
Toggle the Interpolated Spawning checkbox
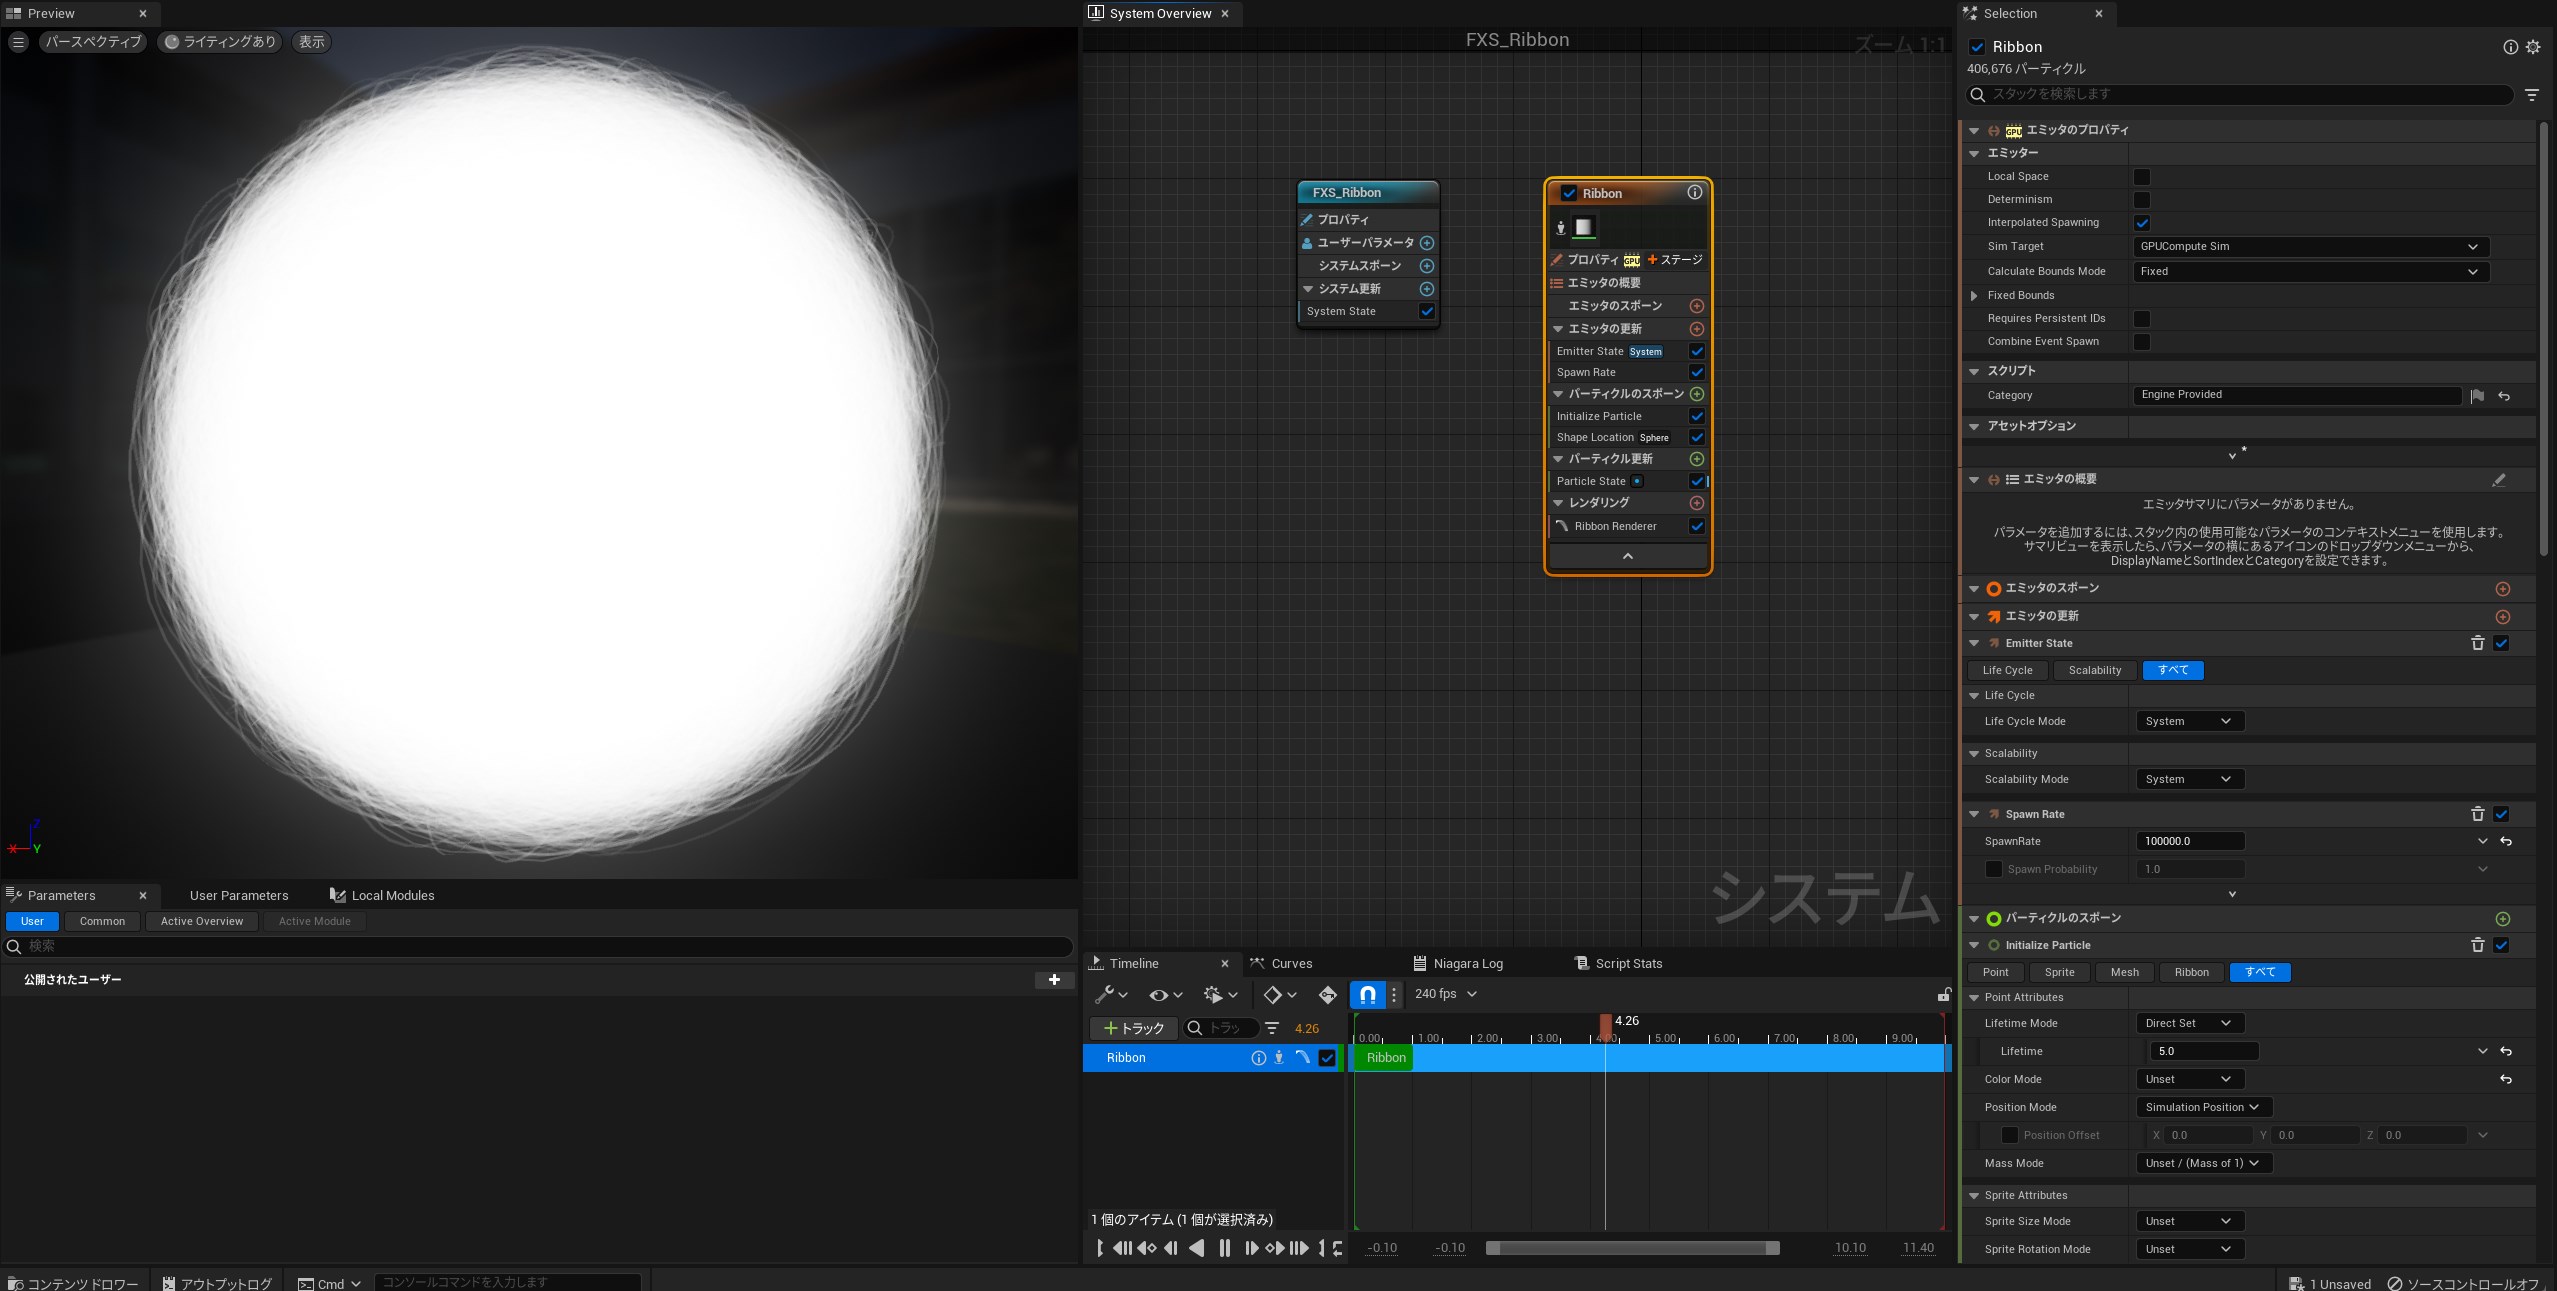point(2140,222)
